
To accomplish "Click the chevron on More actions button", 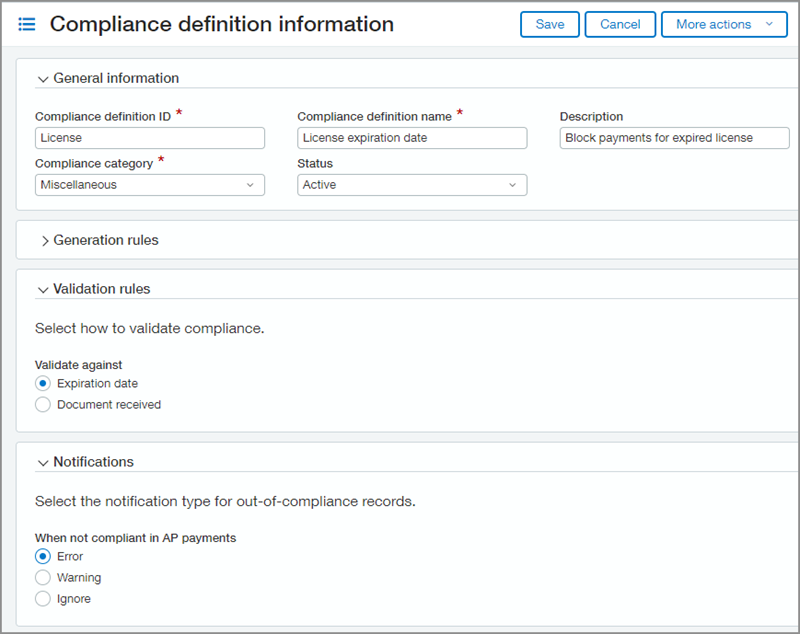I will (771, 24).
